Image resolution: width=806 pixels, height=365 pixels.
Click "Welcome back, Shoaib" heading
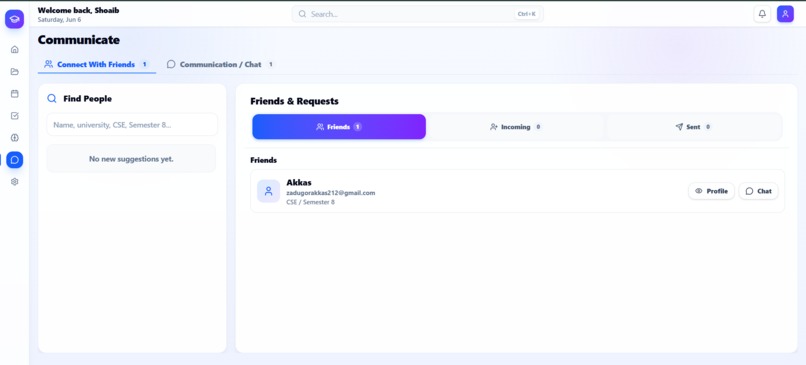[78, 10]
